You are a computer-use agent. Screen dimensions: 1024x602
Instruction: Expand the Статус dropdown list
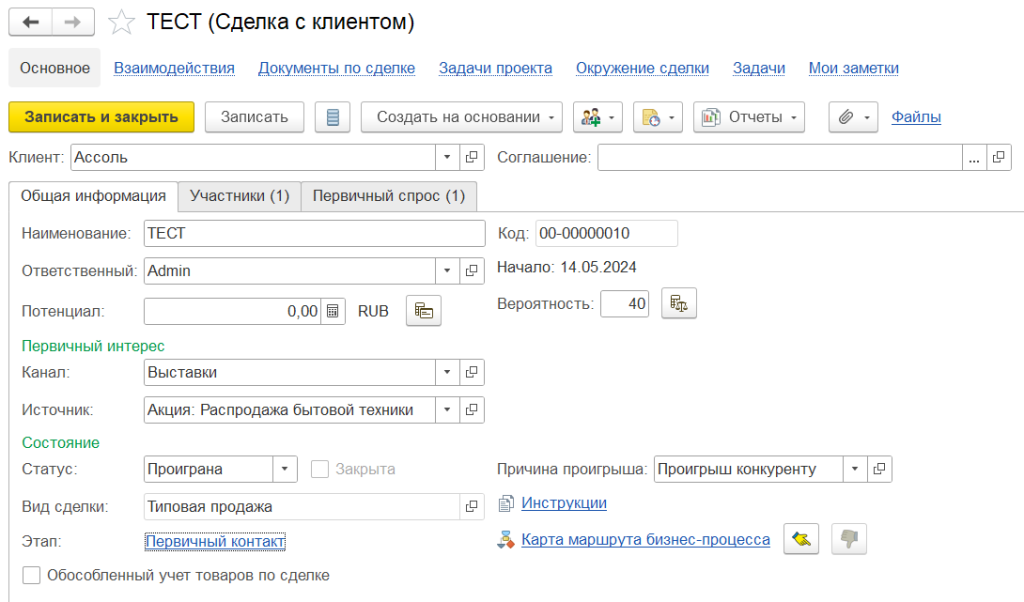(285, 469)
